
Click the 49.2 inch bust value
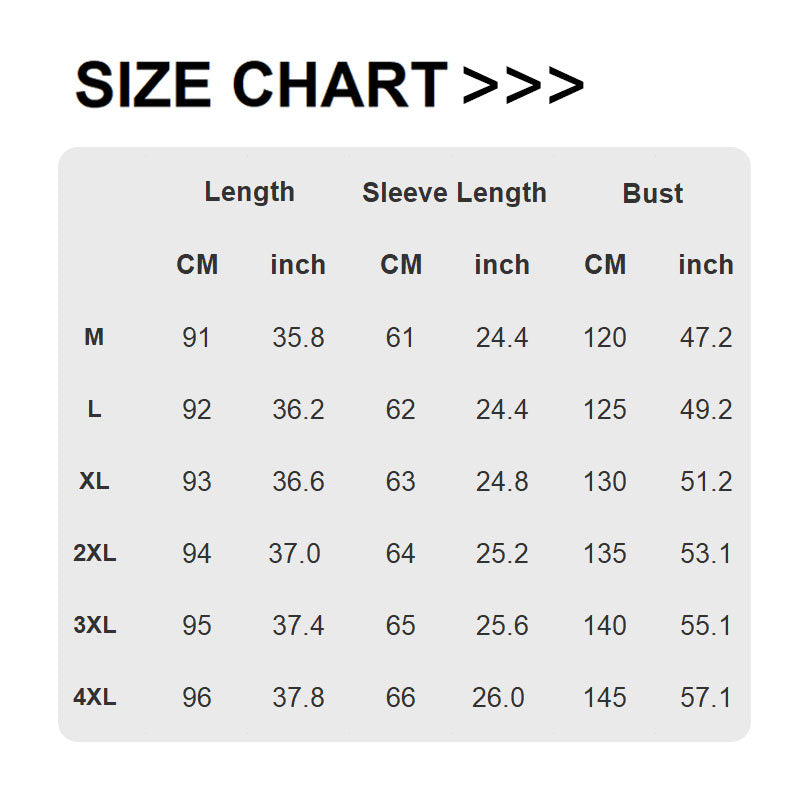pos(706,410)
